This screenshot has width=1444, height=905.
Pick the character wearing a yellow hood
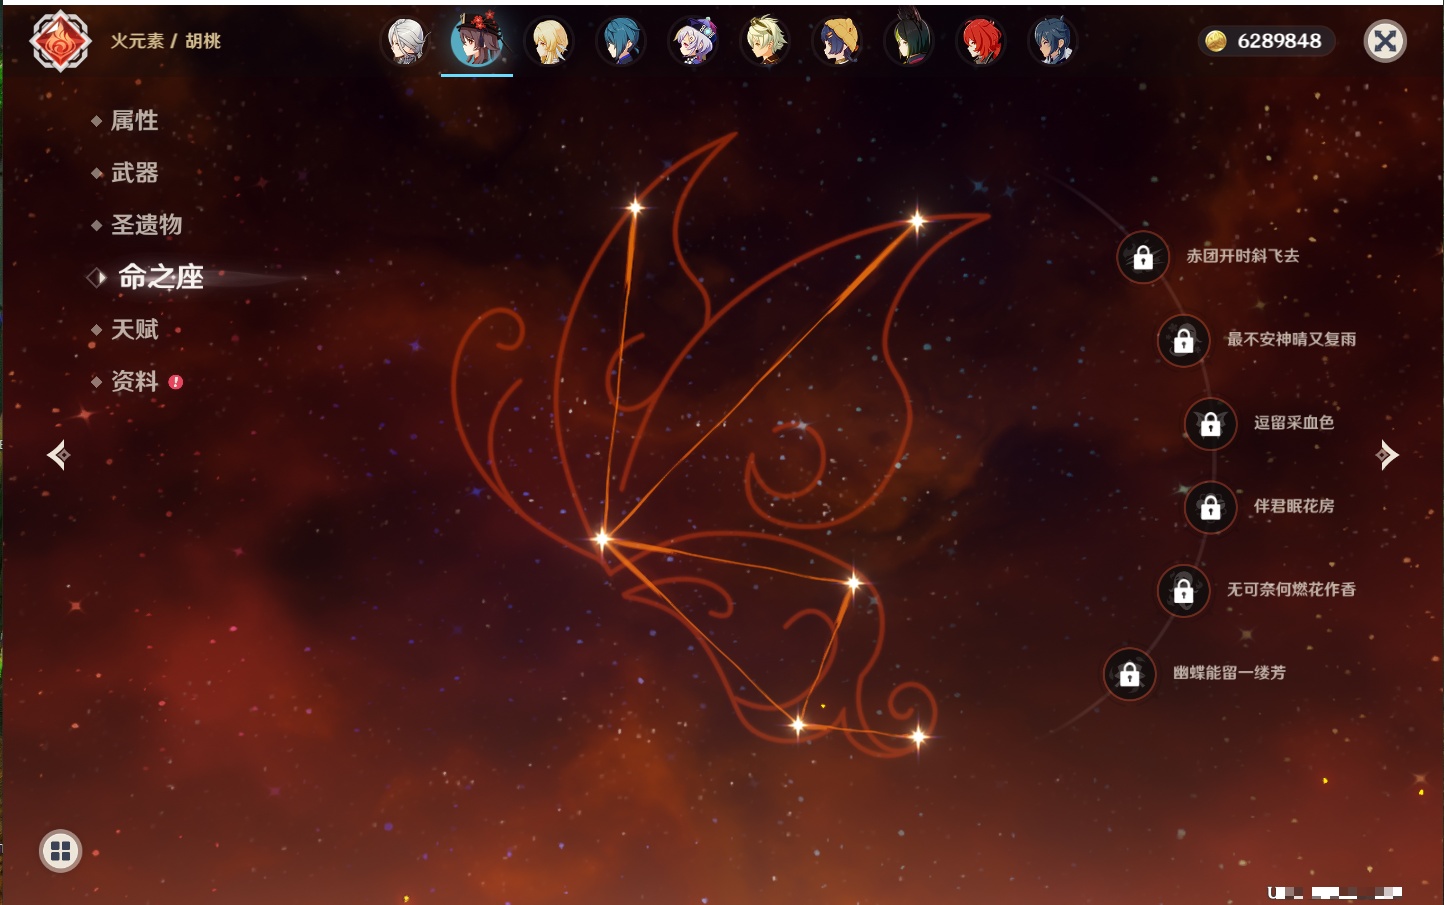837,42
